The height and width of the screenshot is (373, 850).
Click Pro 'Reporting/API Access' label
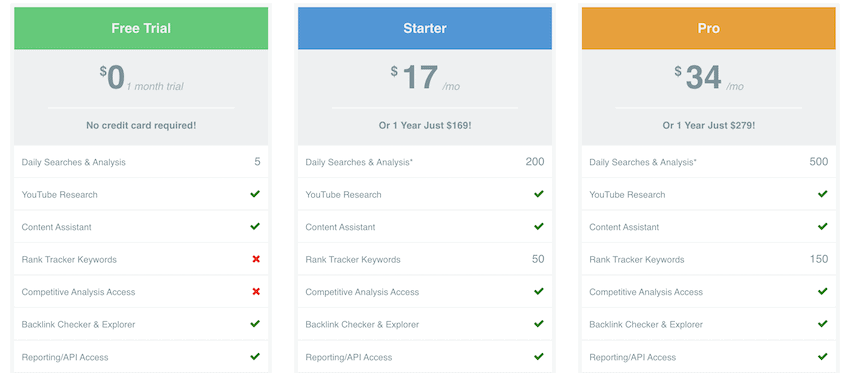[x=633, y=357]
